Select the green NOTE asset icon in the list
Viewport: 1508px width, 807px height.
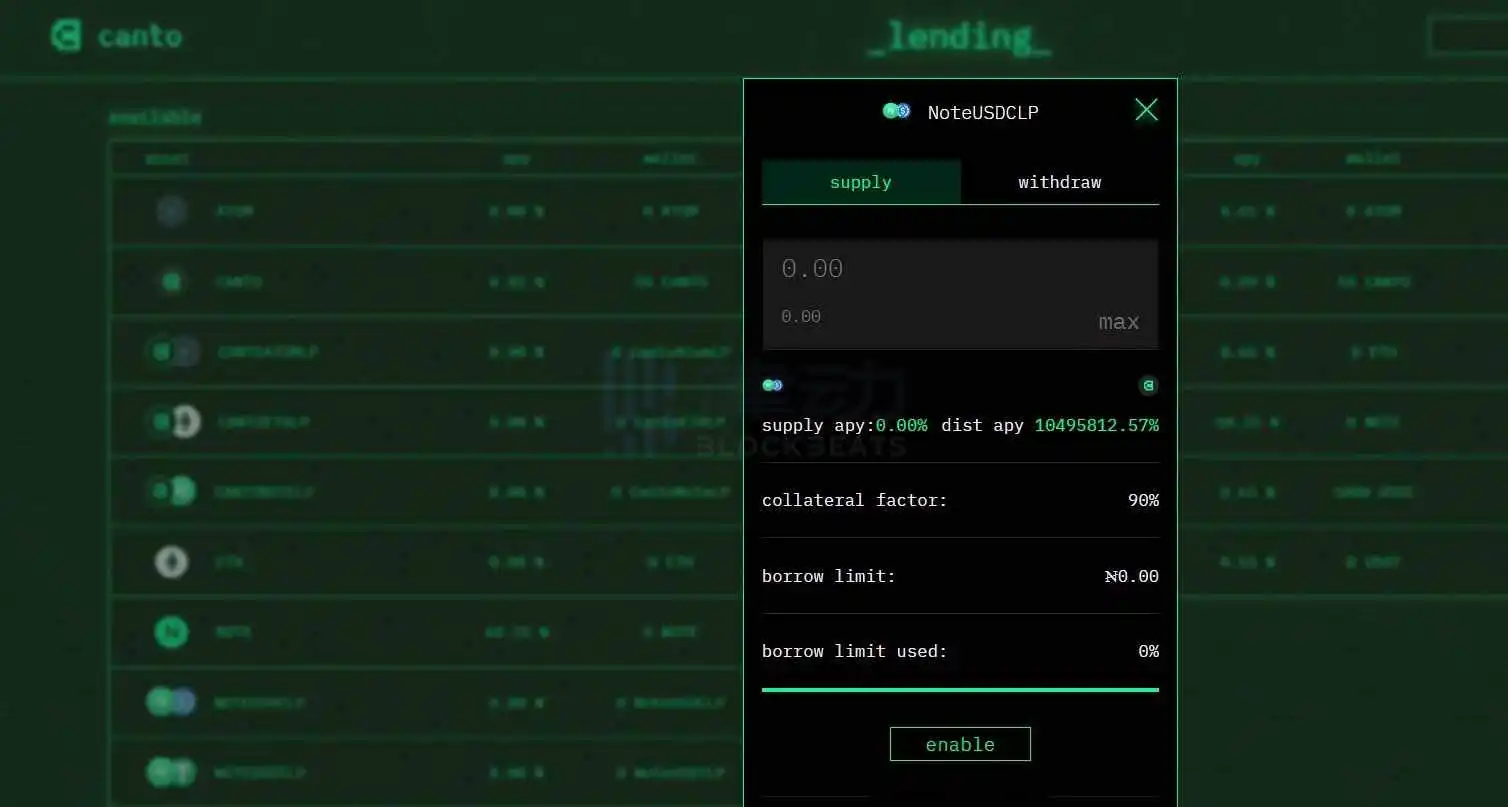coord(172,632)
